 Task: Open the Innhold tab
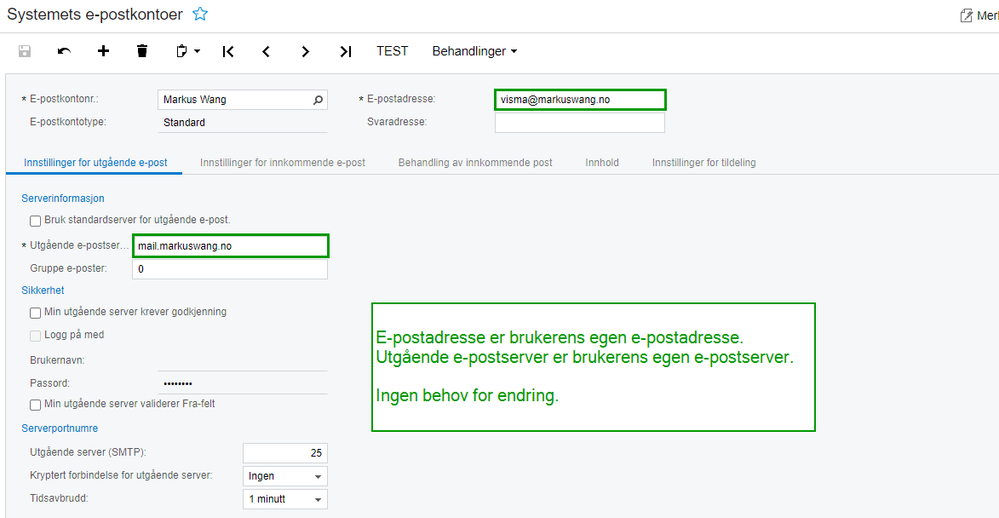point(602,162)
